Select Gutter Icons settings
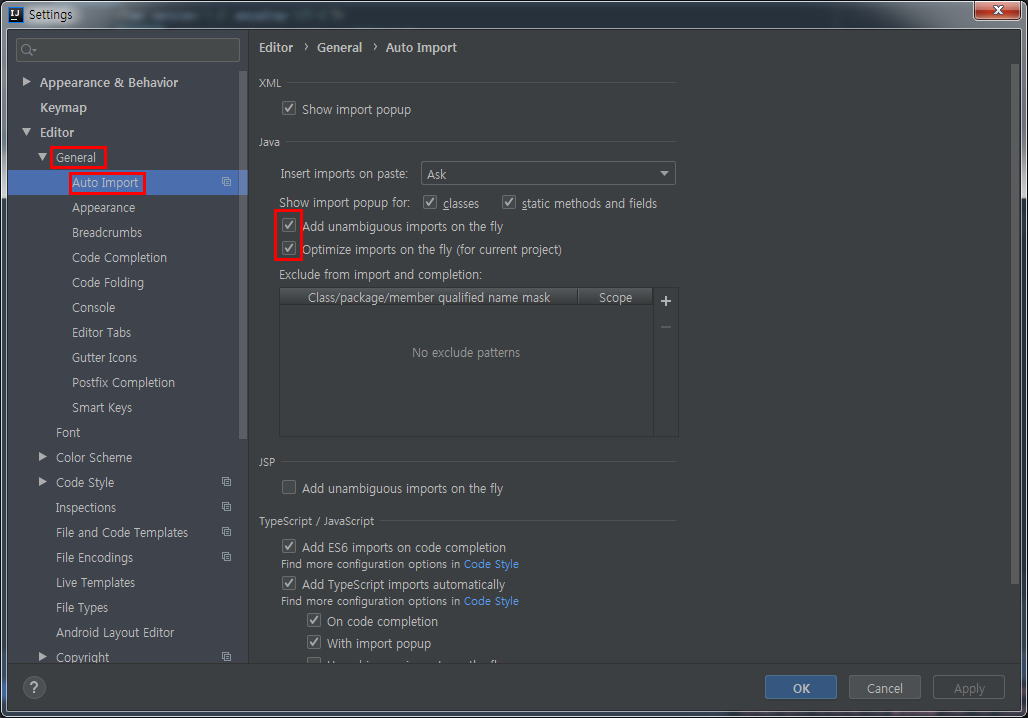The image size is (1028, 718). tap(104, 357)
